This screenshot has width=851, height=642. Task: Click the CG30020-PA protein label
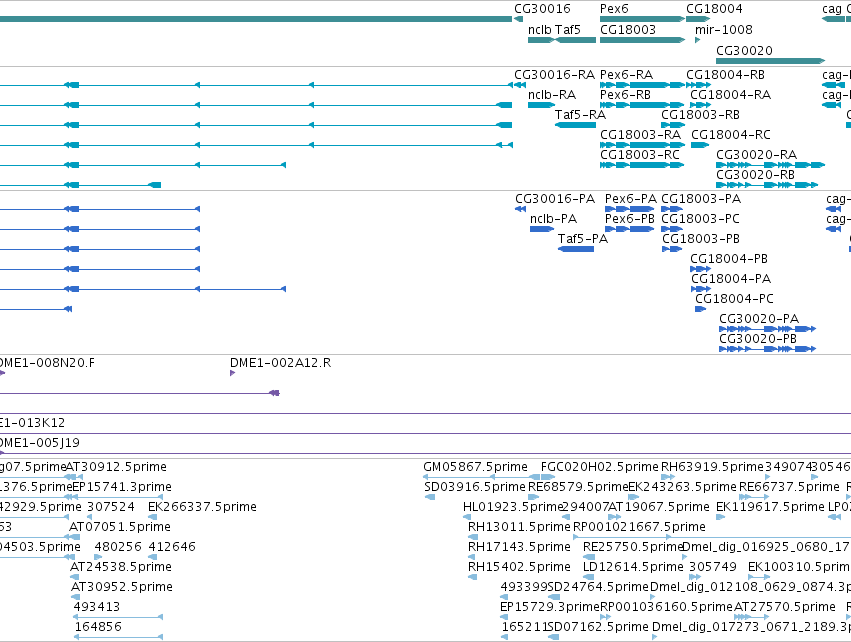[x=759, y=319]
